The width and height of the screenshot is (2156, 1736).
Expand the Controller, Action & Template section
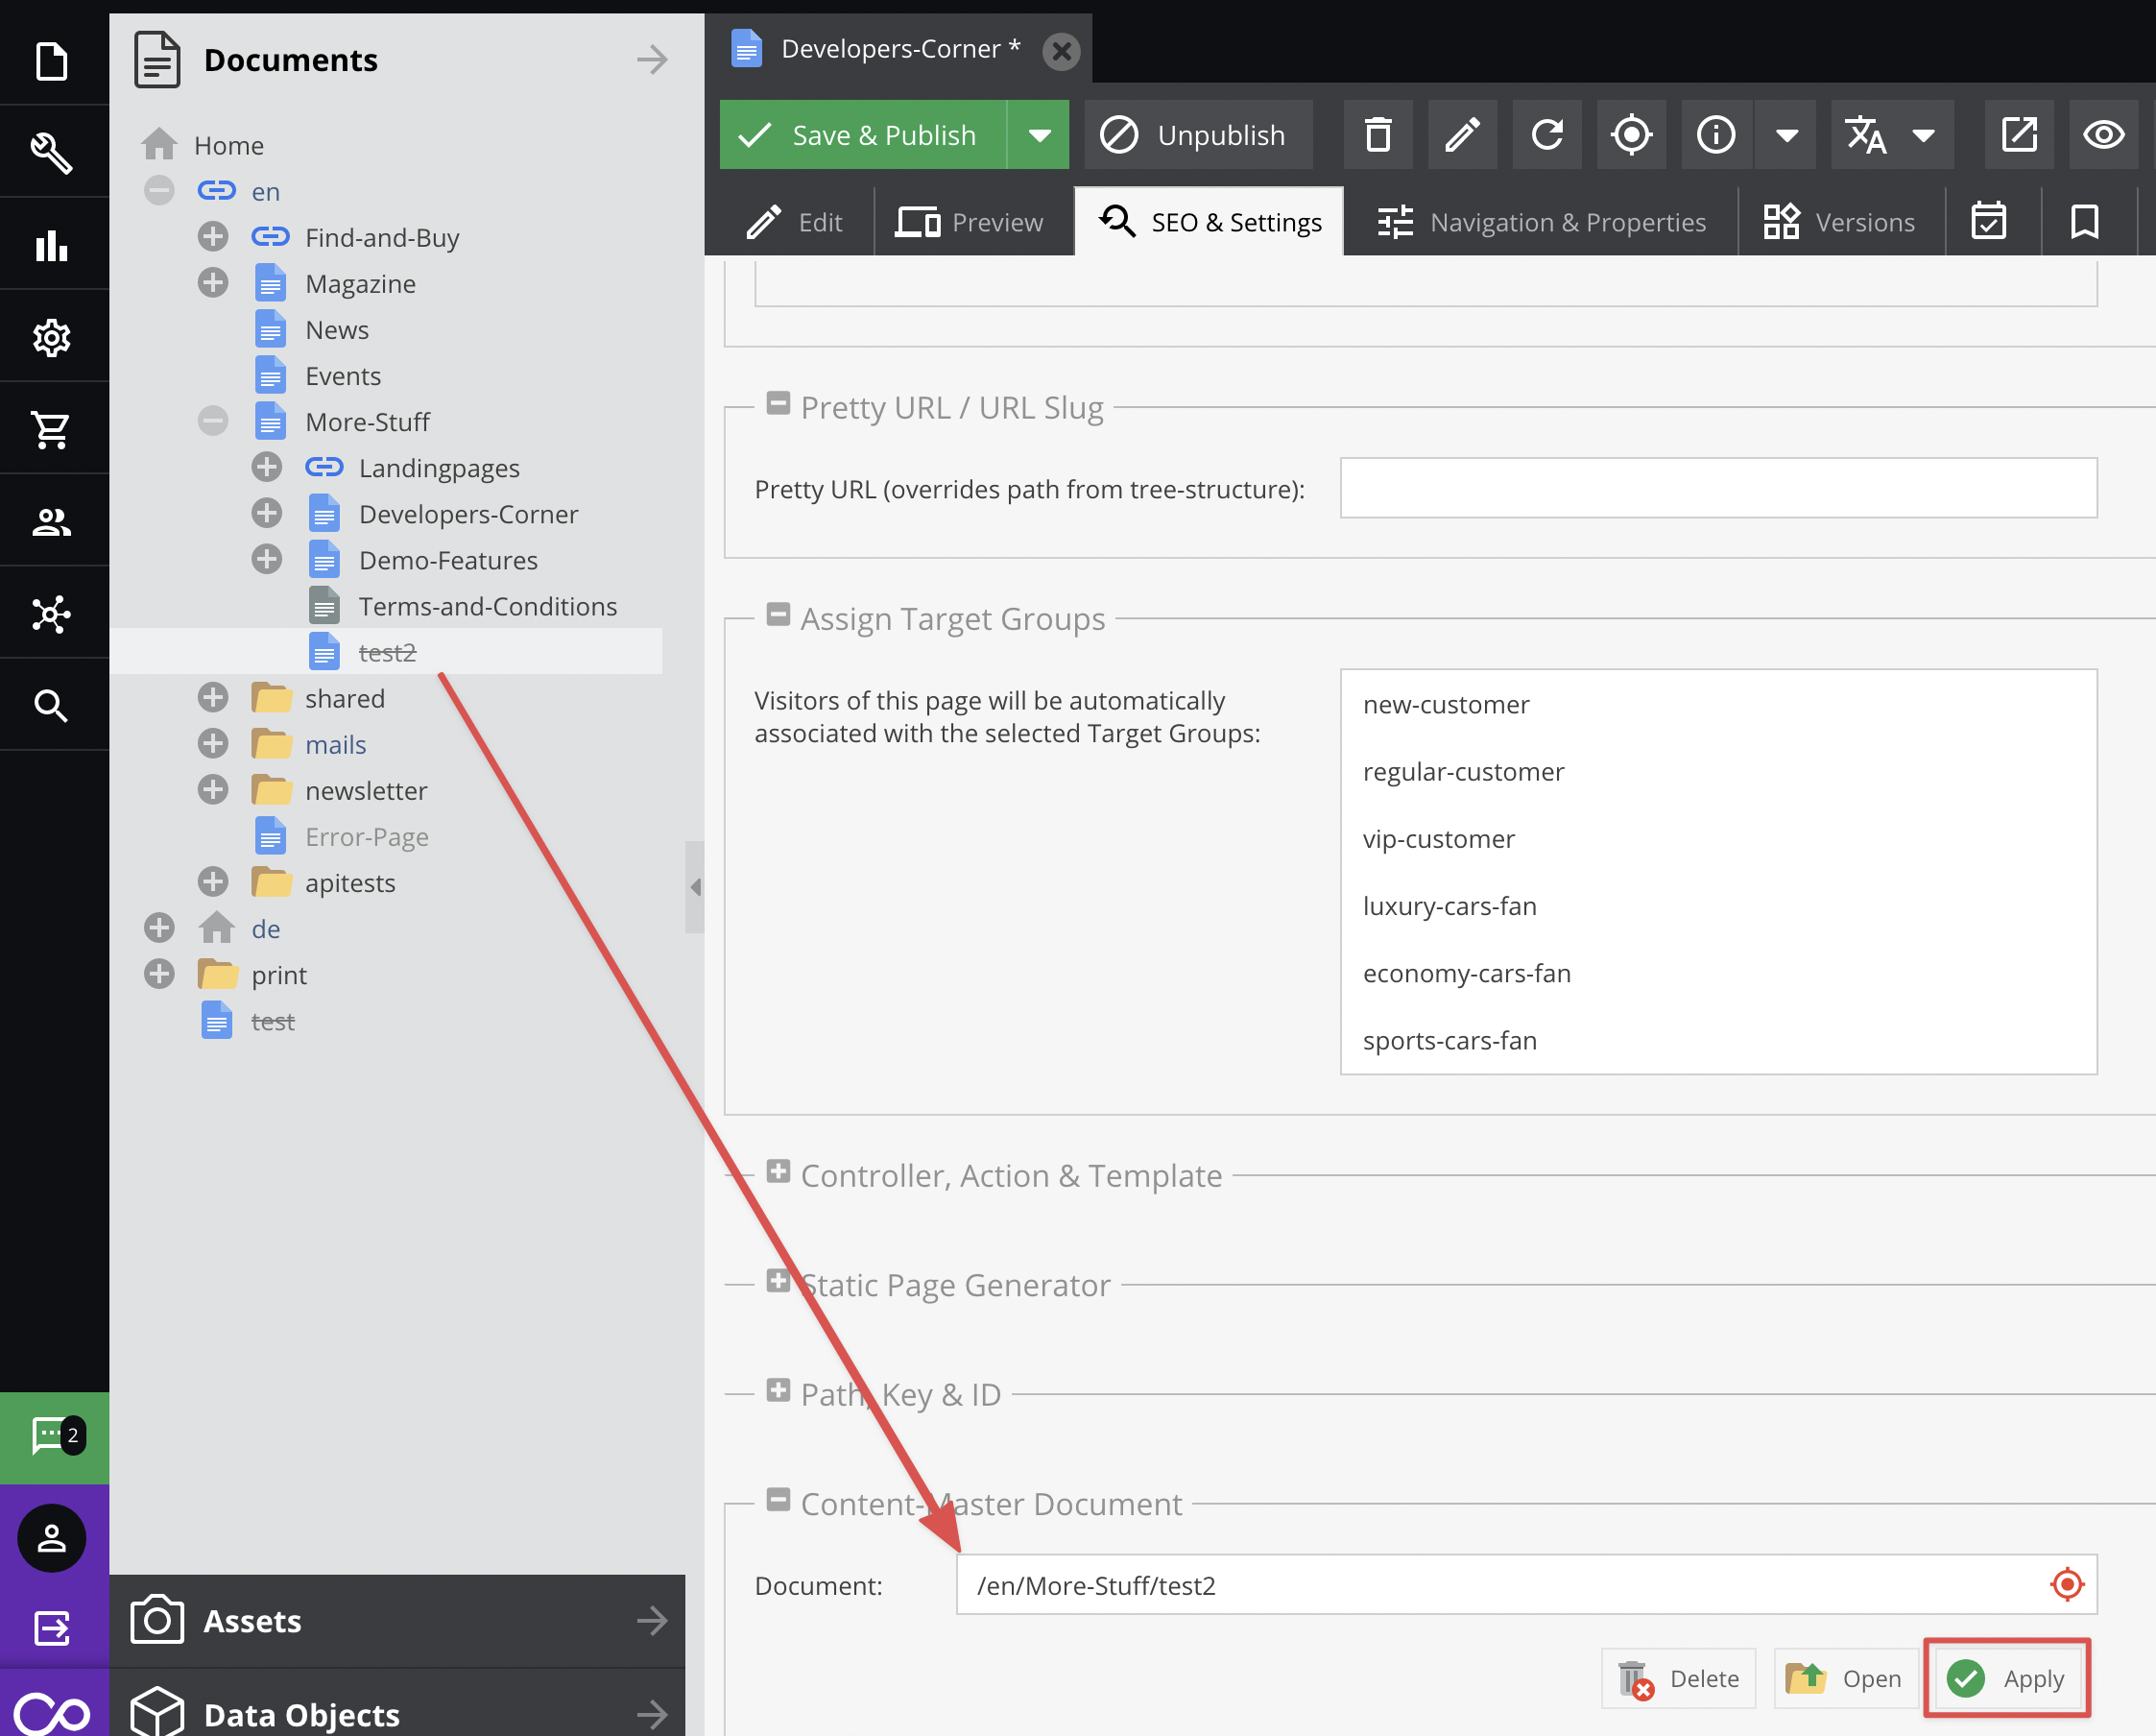tap(778, 1172)
